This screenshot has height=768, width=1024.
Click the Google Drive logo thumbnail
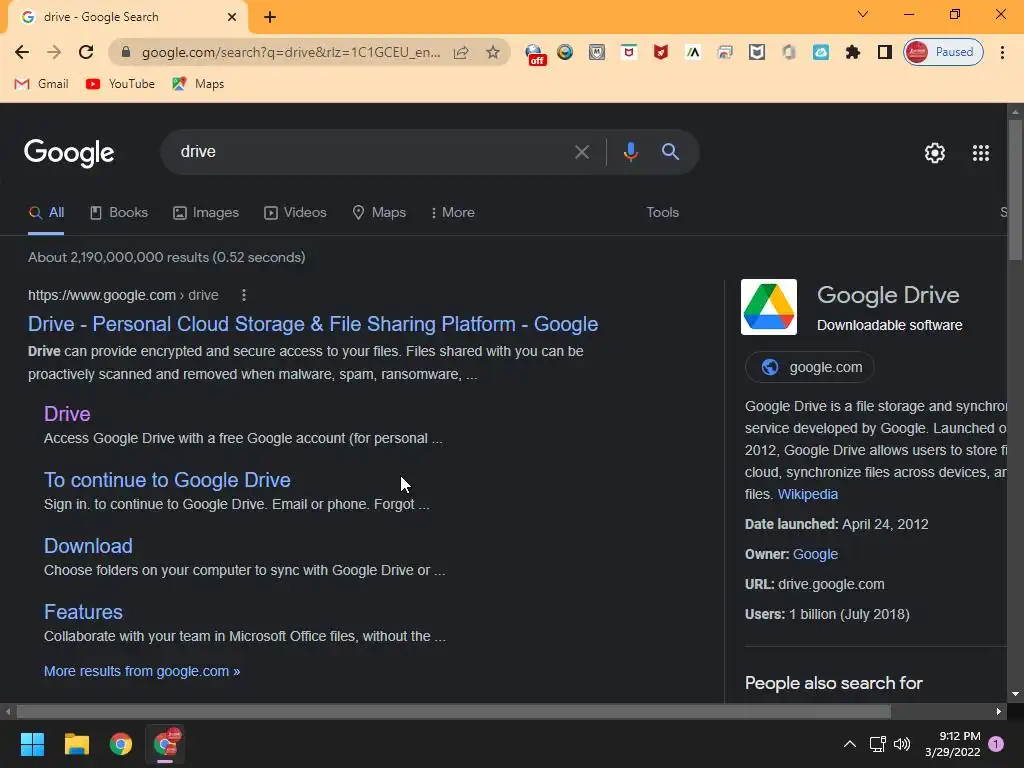(x=769, y=307)
